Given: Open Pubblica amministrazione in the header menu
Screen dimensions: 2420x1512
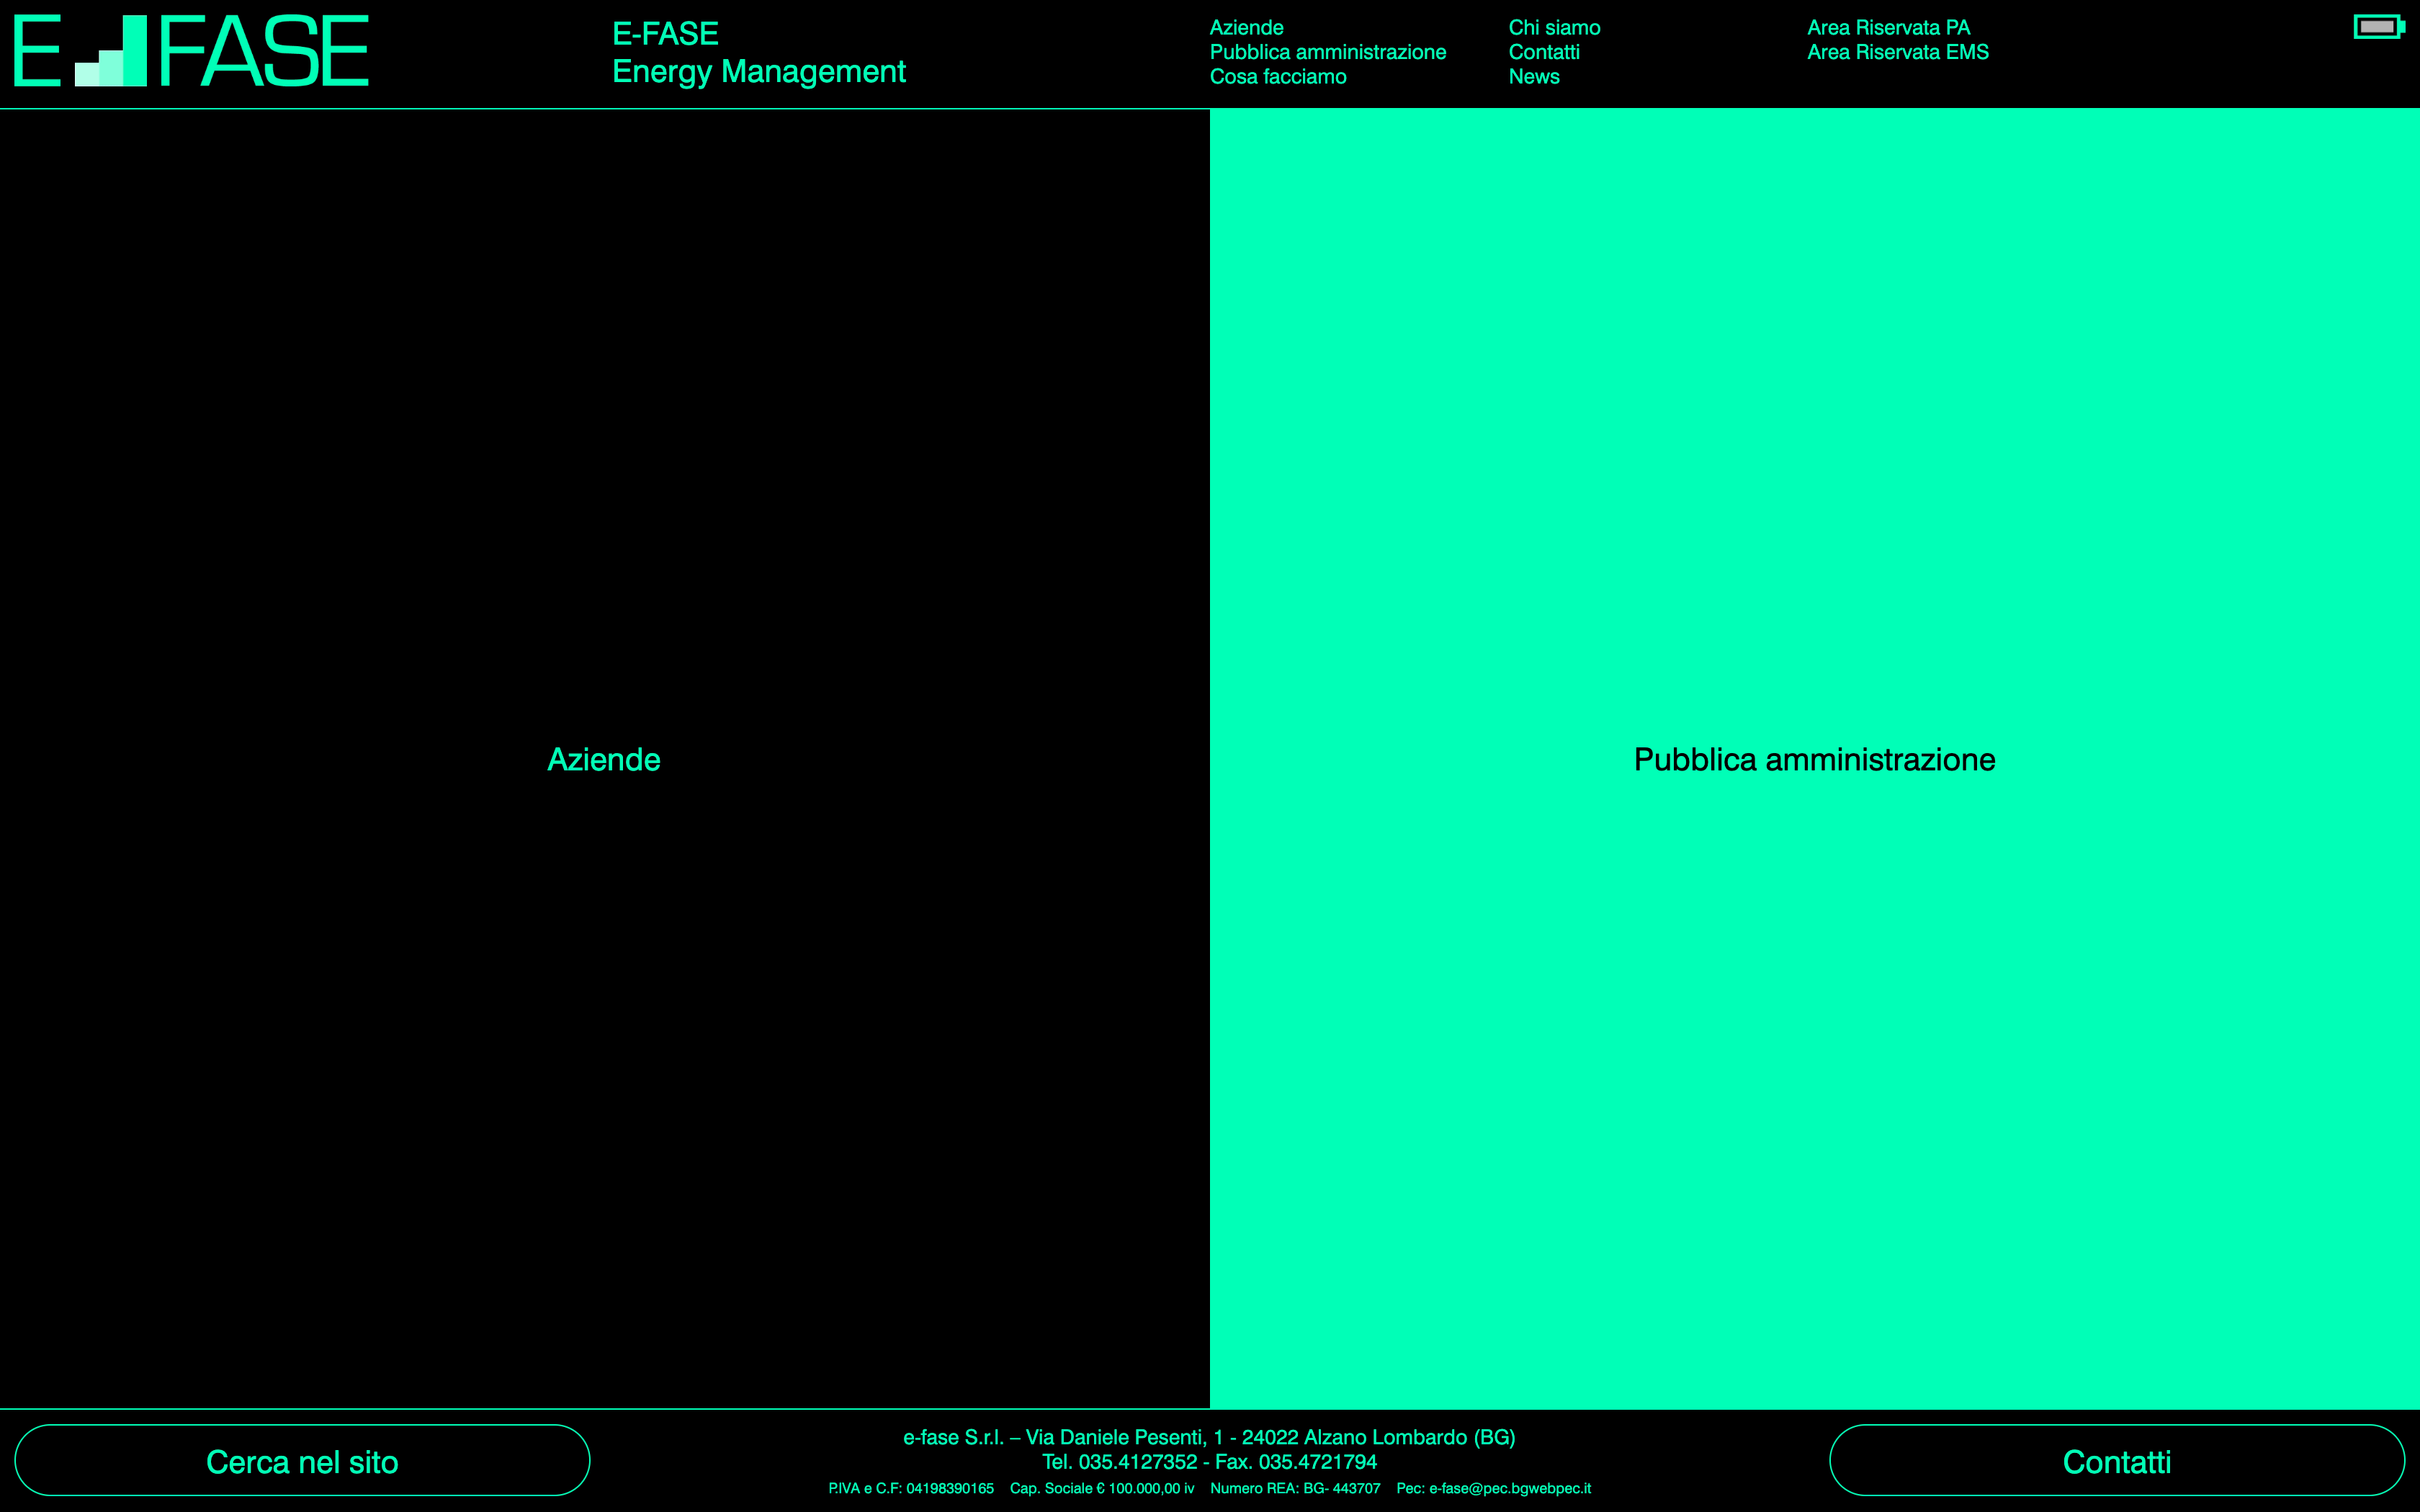Looking at the screenshot, I should [1327, 52].
